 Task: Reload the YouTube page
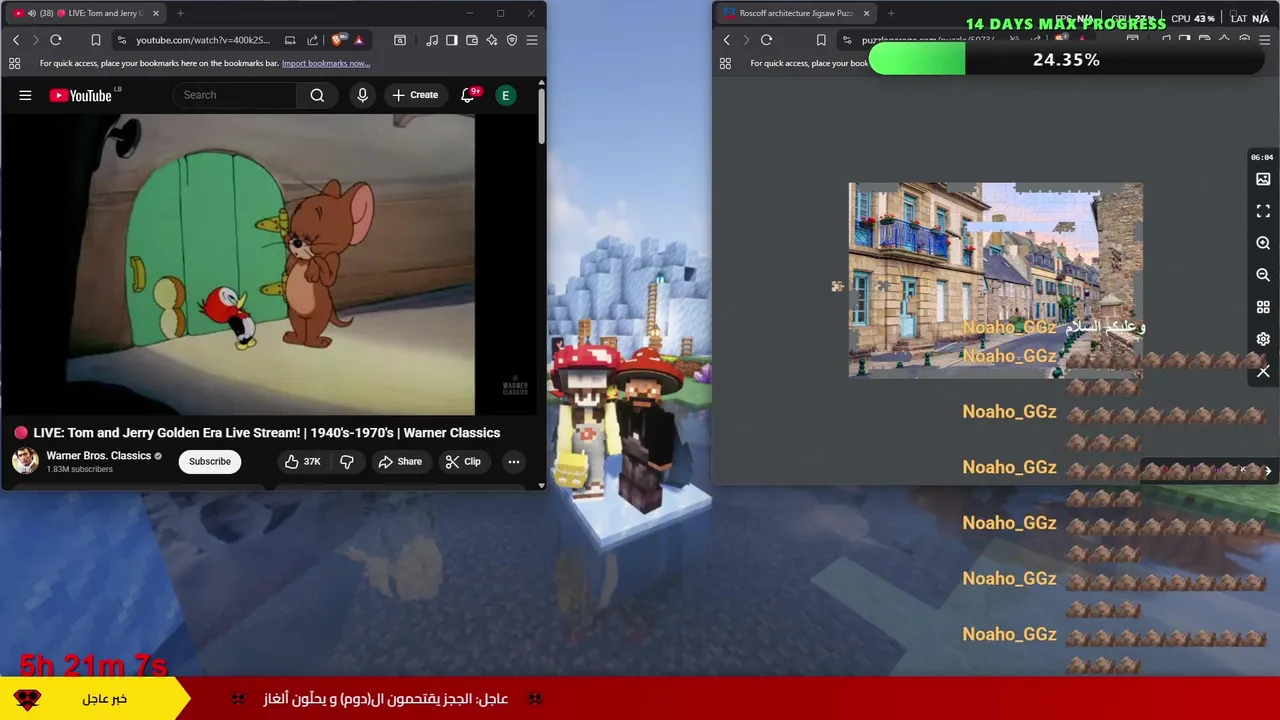click(x=56, y=40)
